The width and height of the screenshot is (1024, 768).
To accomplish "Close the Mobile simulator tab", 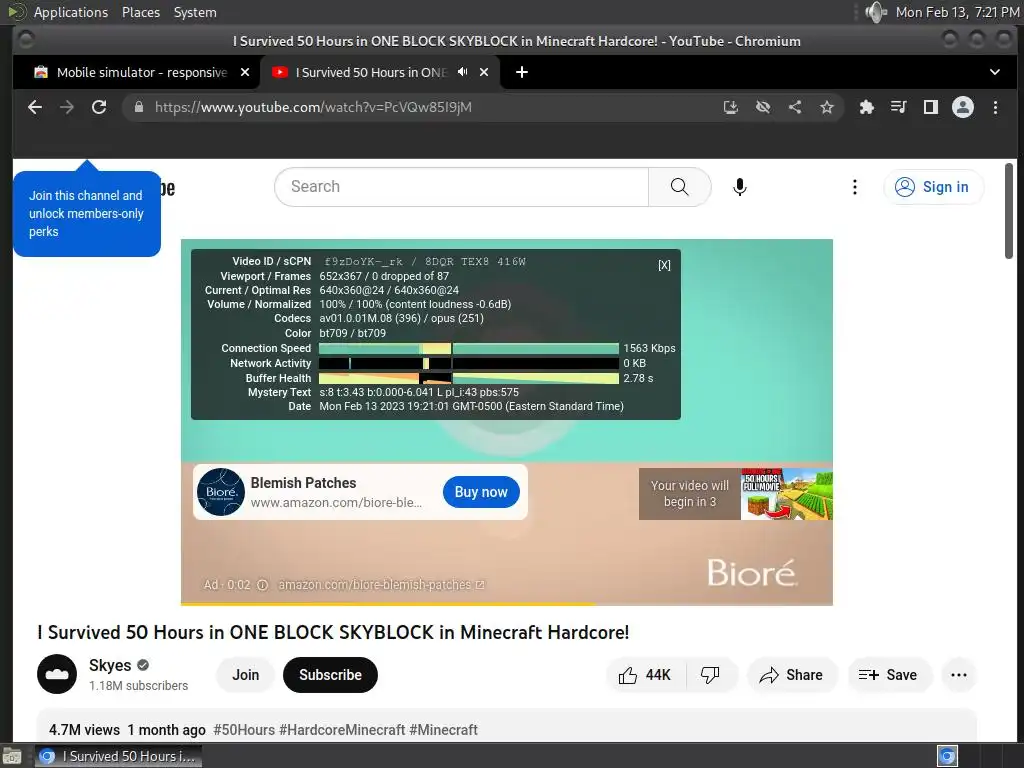I will [245, 72].
